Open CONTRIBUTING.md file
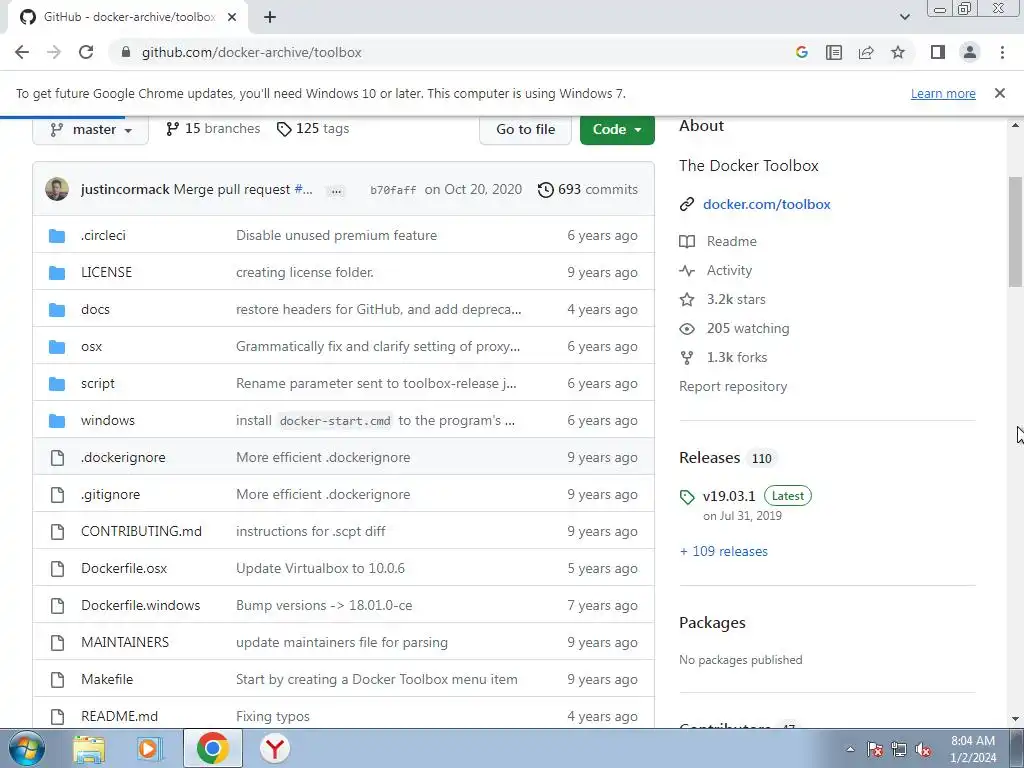This screenshot has height=768, width=1024. tap(141, 531)
